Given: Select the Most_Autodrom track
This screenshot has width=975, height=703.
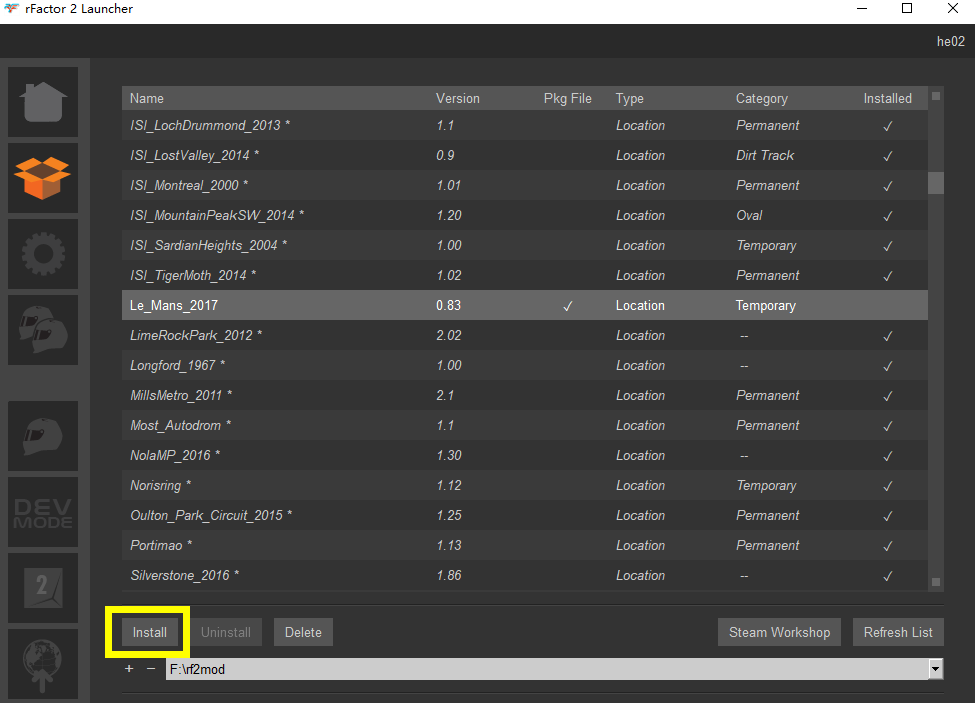Looking at the screenshot, I should [x=525, y=425].
